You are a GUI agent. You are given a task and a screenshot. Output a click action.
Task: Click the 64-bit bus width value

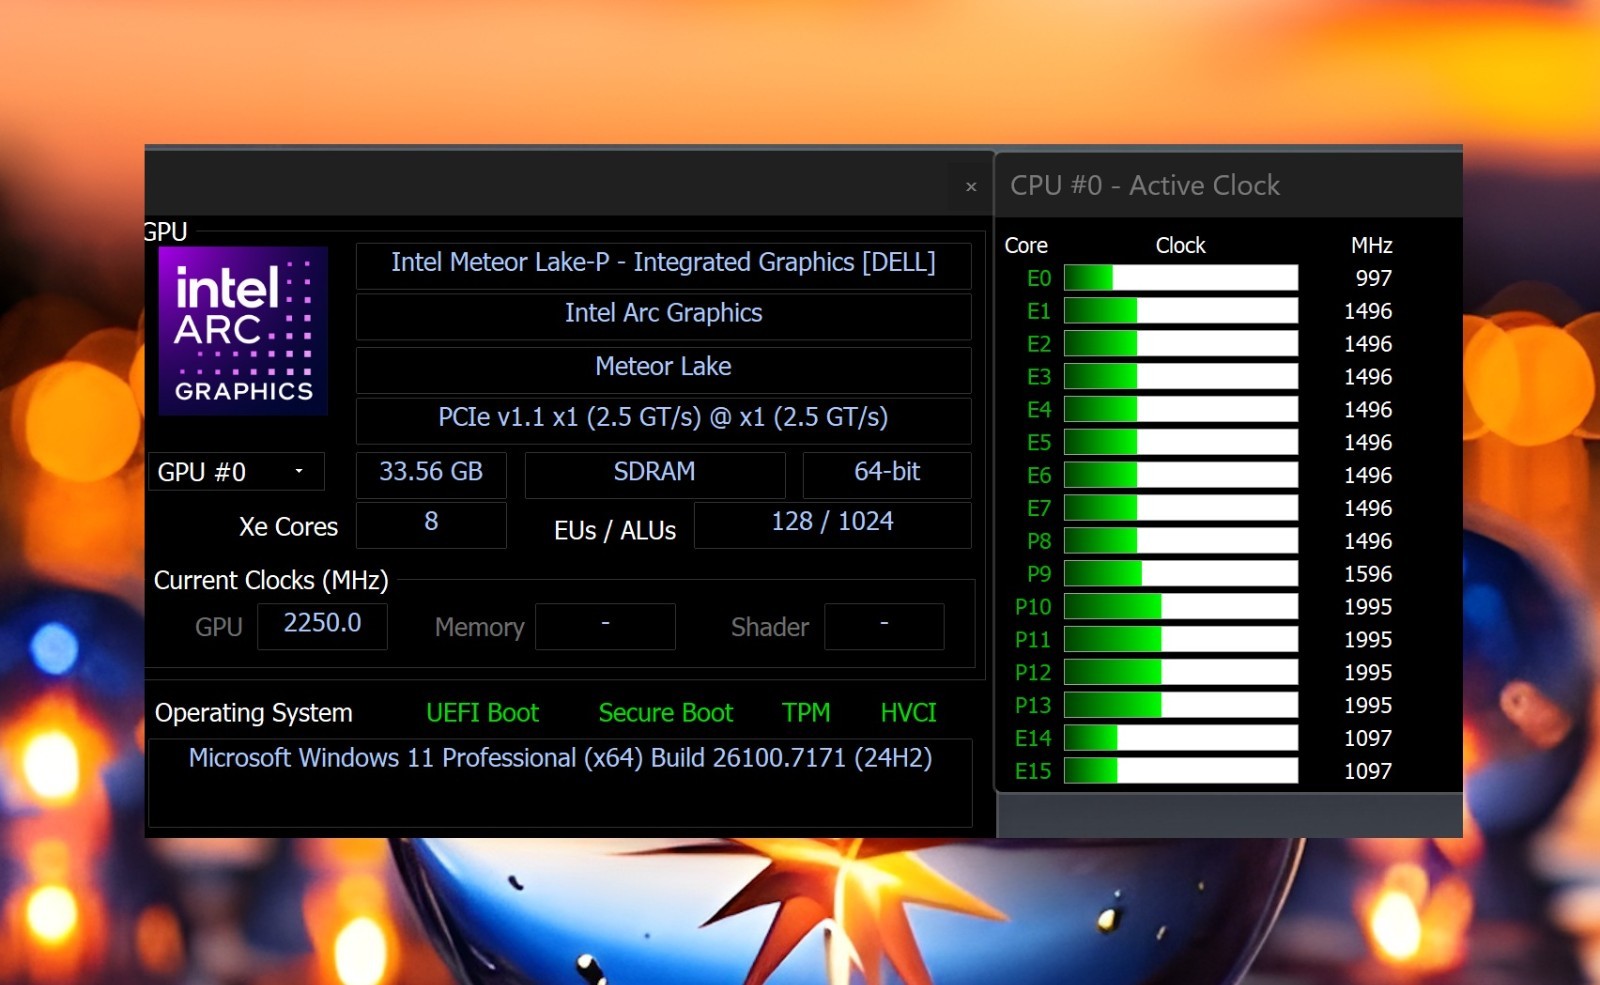887,473
